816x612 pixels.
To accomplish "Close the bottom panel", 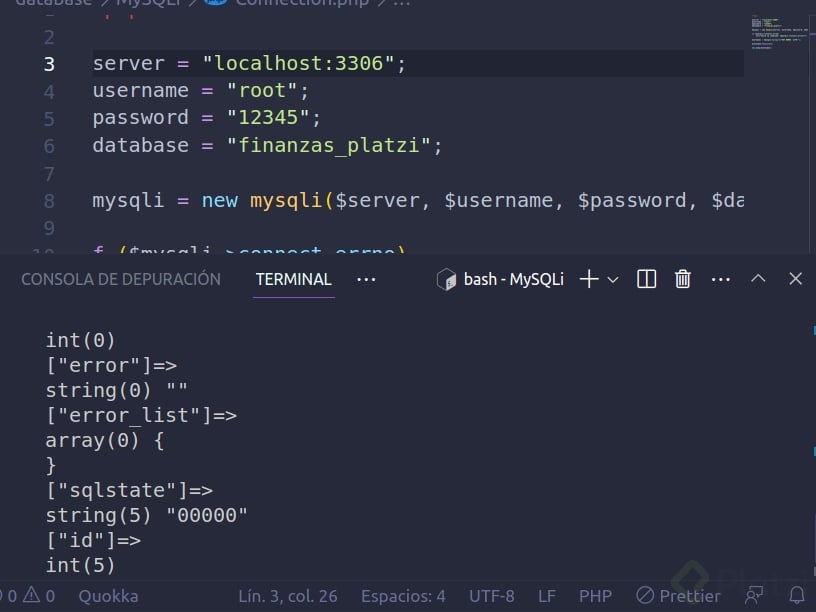I will 795,279.
